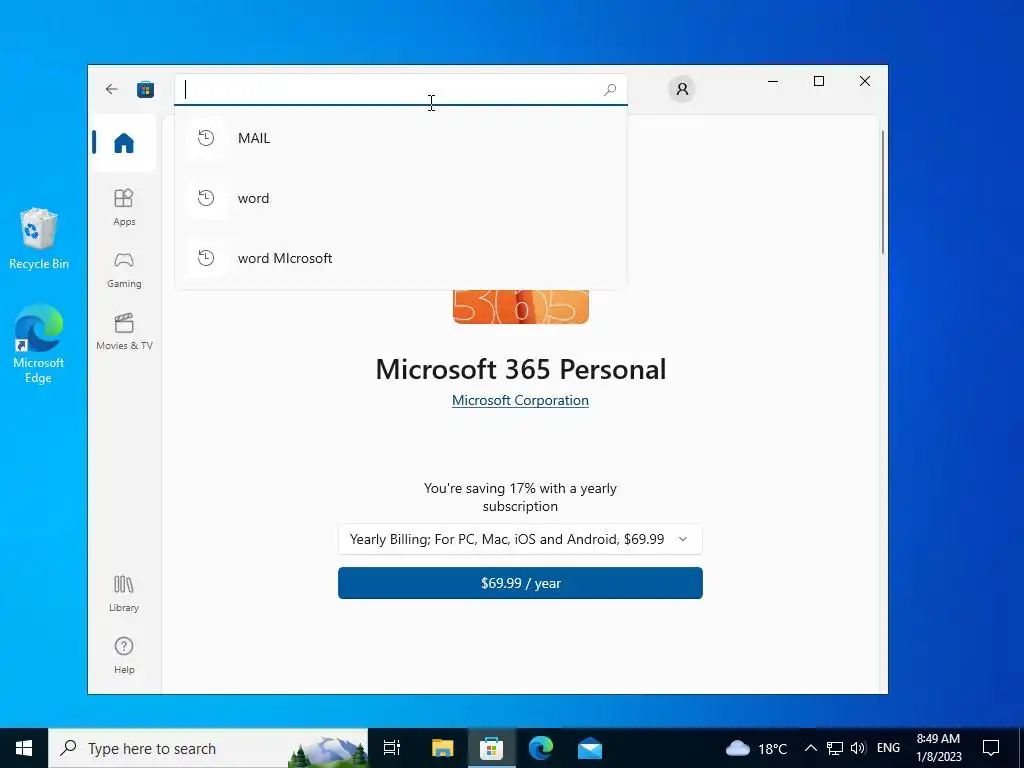Click the Microsoft 365 Personal title
Viewport: 1024px width, 768px height.
click(520, 370)
